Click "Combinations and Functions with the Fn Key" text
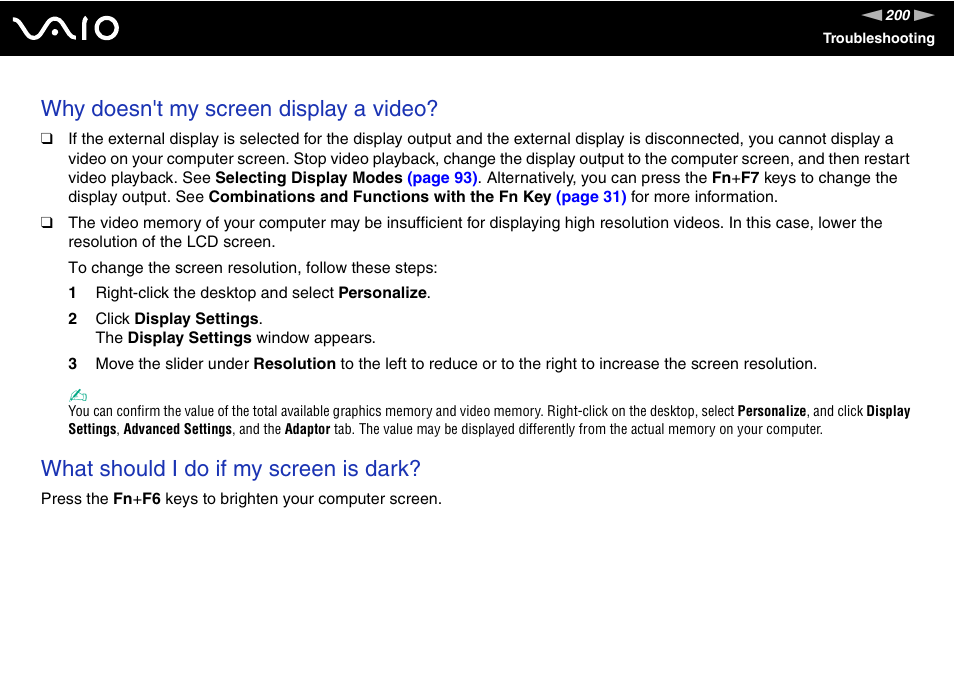The width and height of the screenshot is (954, 674). coord(380,196)
